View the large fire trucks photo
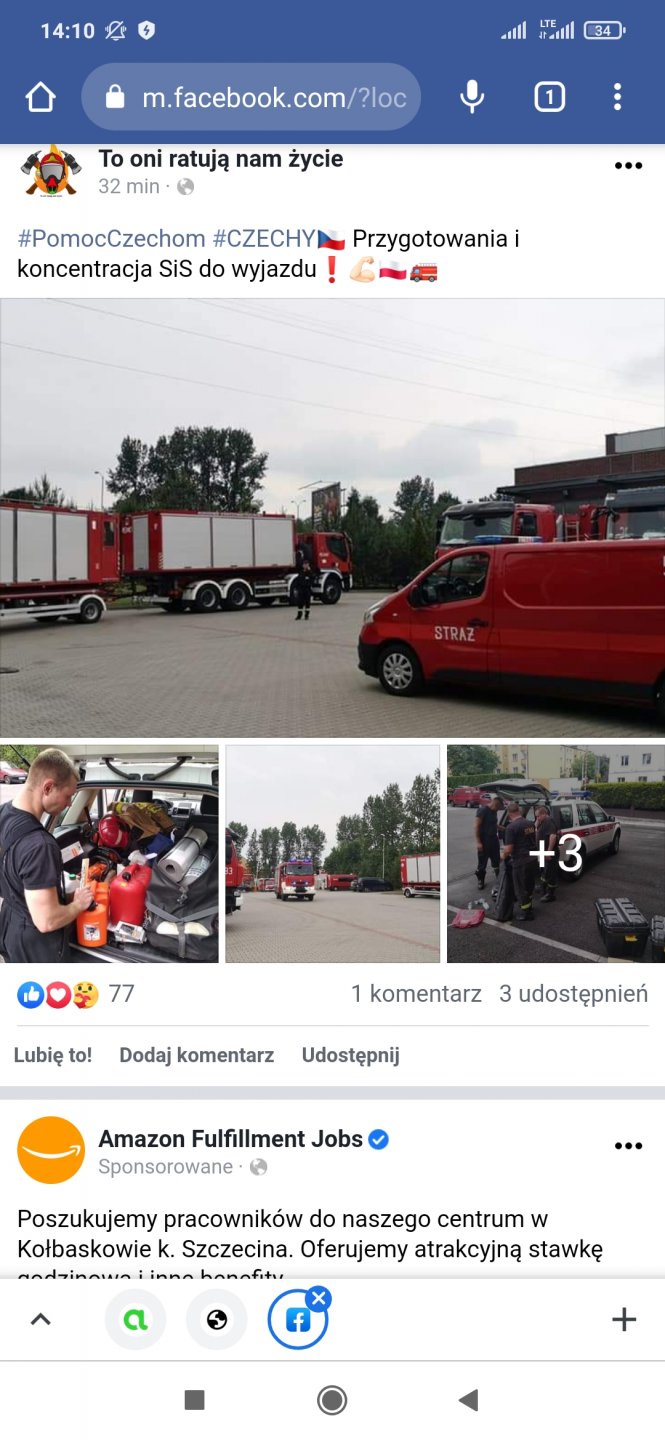Screen dimensions: 665x1440 [332, 518]
